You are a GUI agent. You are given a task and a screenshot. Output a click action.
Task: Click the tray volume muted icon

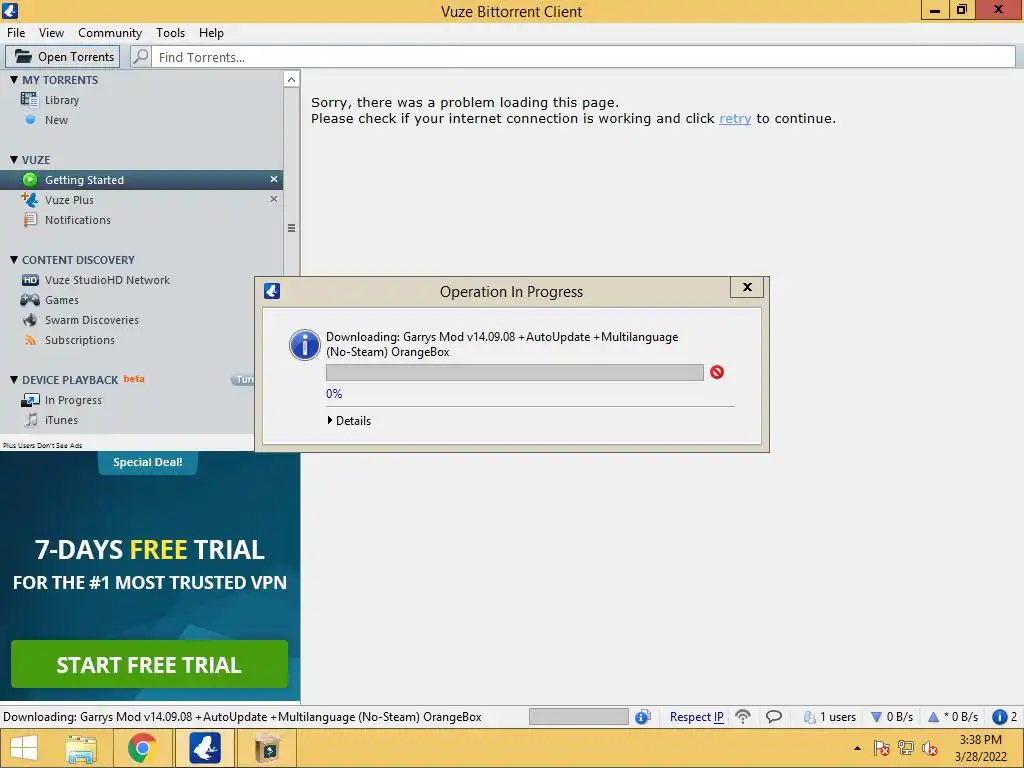tap(929, 748)
